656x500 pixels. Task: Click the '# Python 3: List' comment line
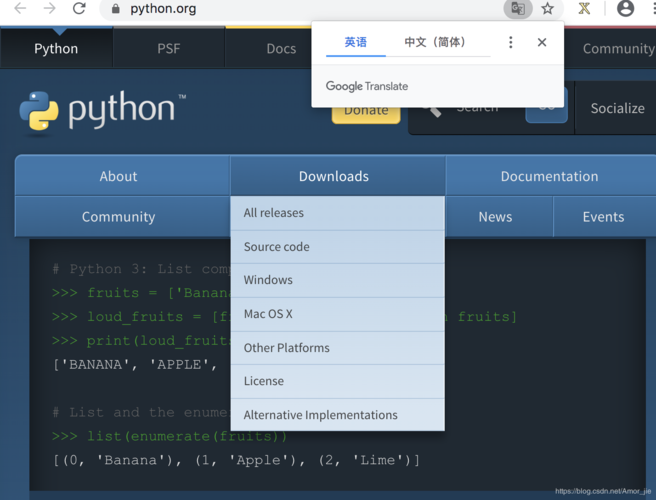(141, 269)
